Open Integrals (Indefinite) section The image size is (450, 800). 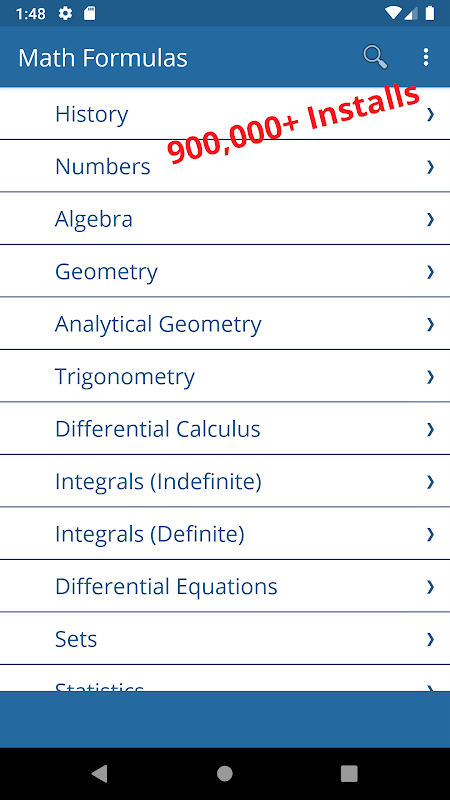point(225,481)
